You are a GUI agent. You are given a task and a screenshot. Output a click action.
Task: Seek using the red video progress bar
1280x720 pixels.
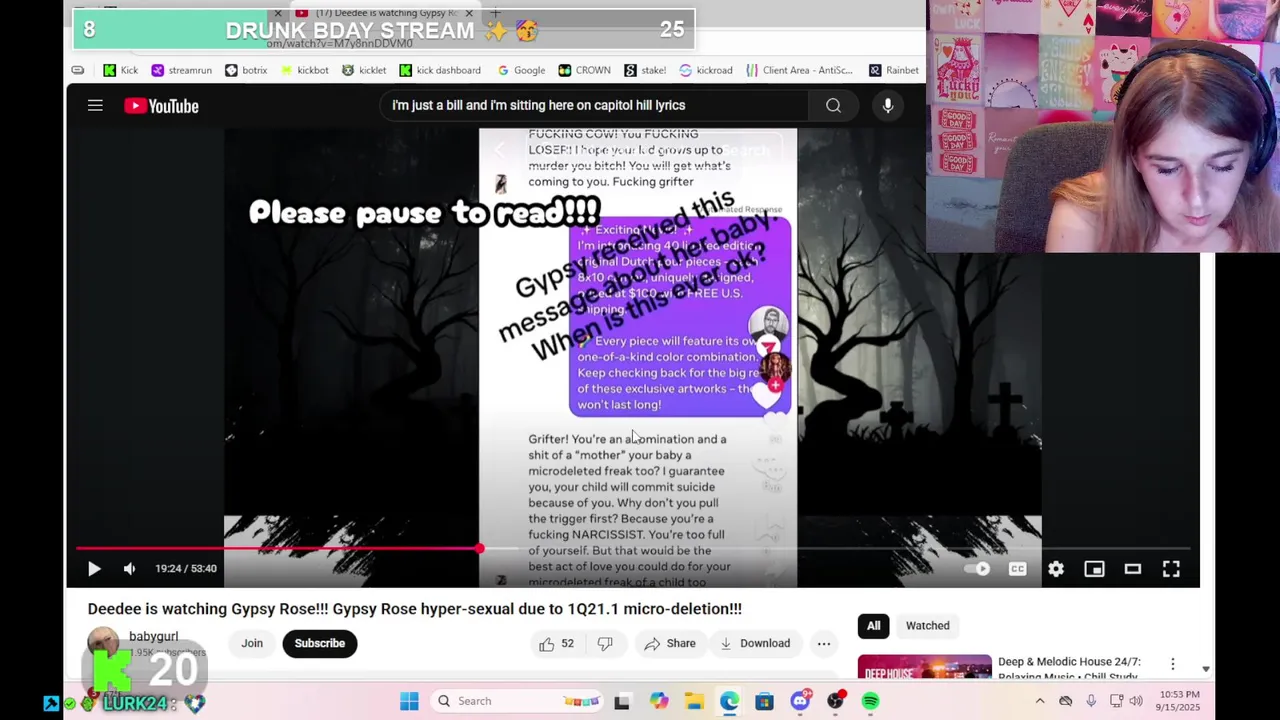[633, 548]
